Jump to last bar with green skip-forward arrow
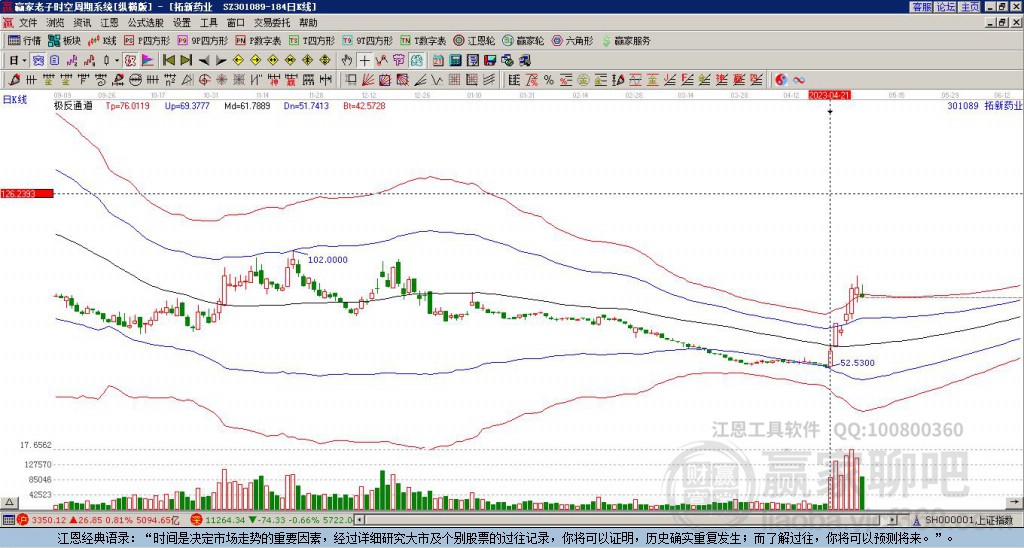This screenshot has height=548, width=1024. pos(186,61)
